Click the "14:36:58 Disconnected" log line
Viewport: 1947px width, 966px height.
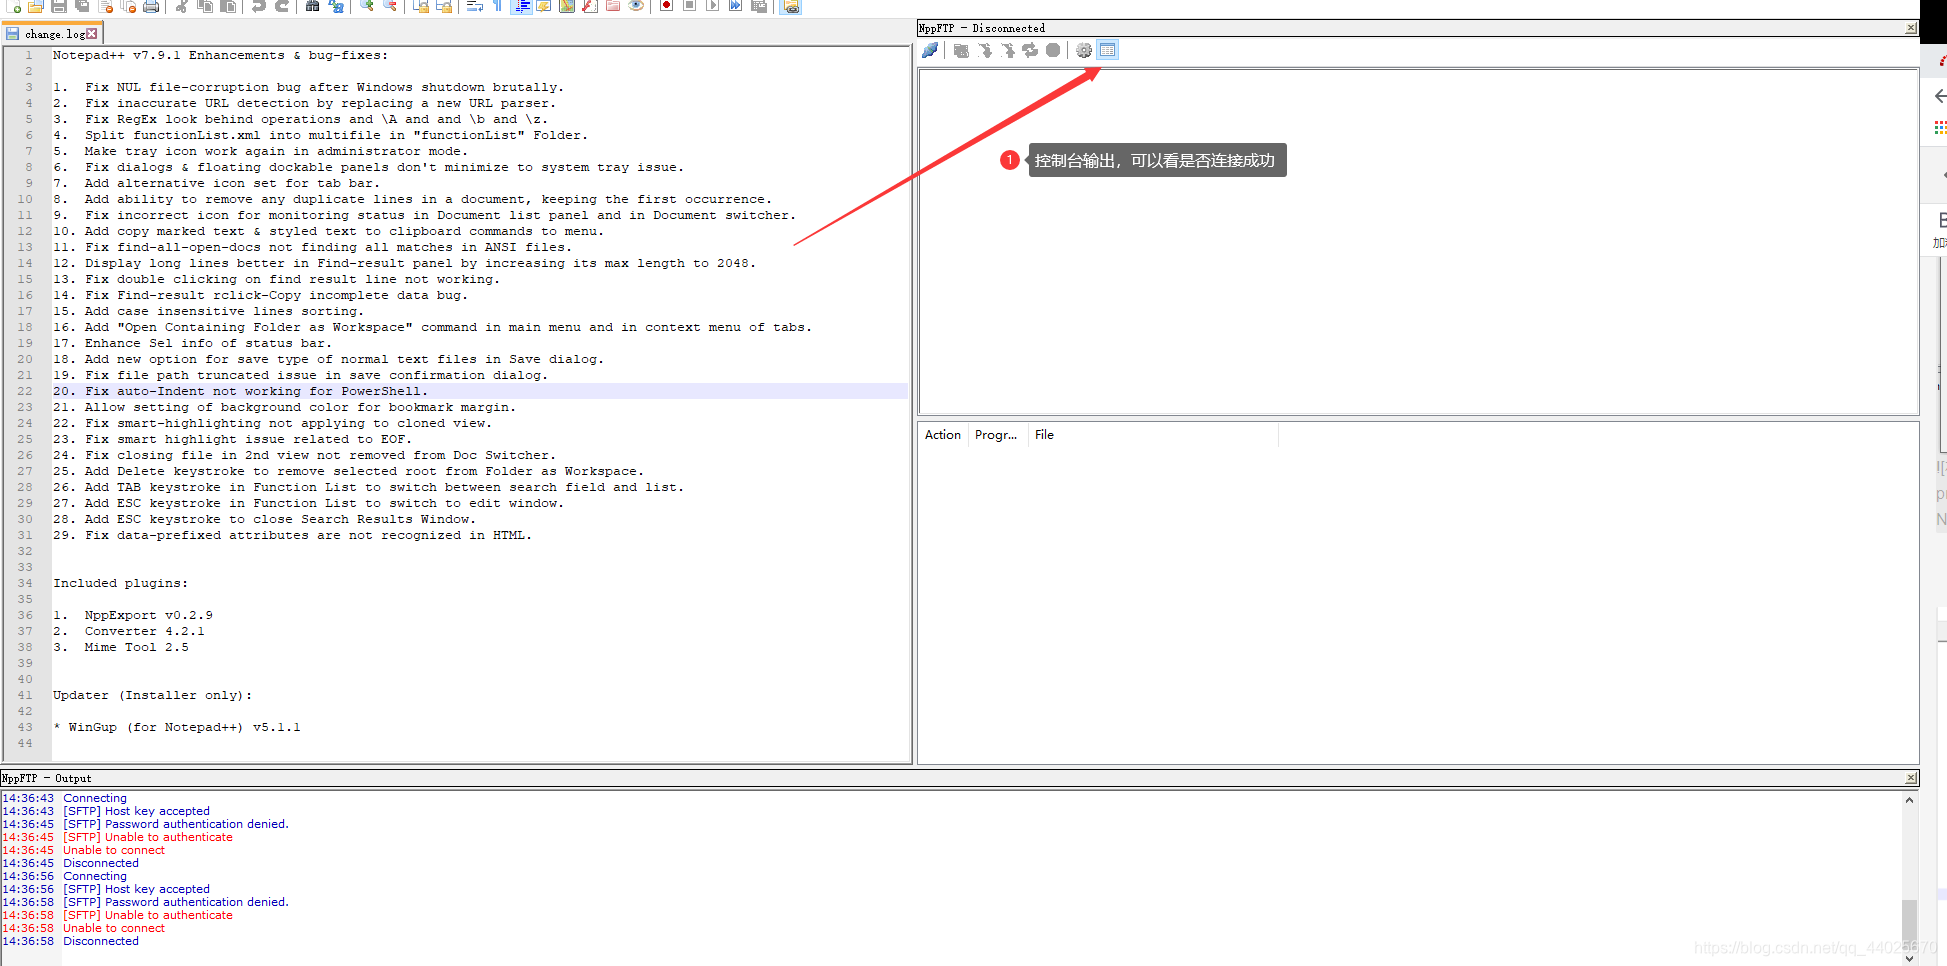pyautogui.click(x=70, y=941)
